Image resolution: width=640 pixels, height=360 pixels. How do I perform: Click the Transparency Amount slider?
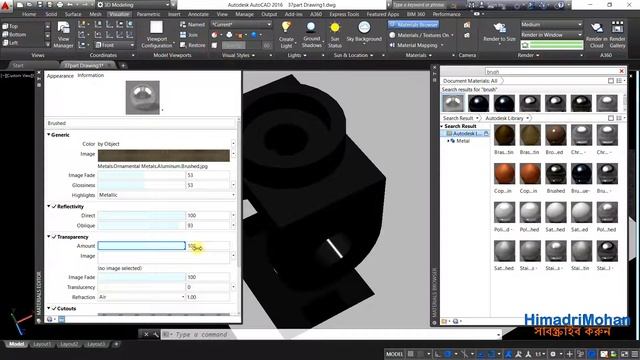tap(141, 246)
